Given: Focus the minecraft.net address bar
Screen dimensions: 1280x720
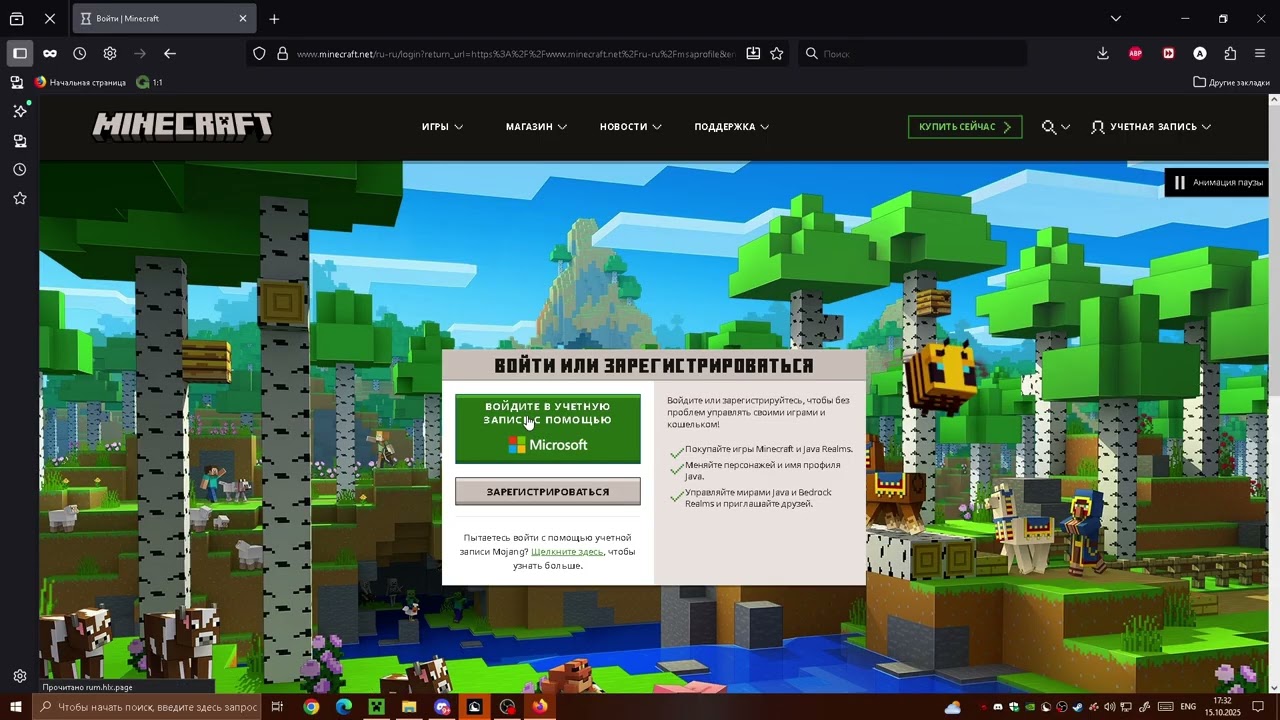Looking at the screenshot, I should (x=515, y=54).
